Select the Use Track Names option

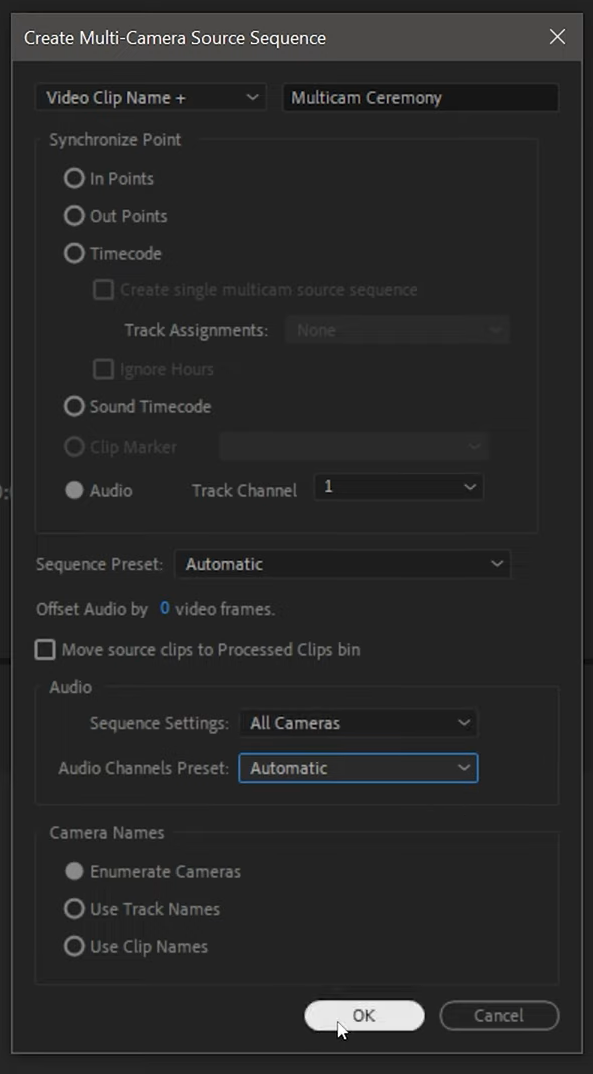[74, 909]
